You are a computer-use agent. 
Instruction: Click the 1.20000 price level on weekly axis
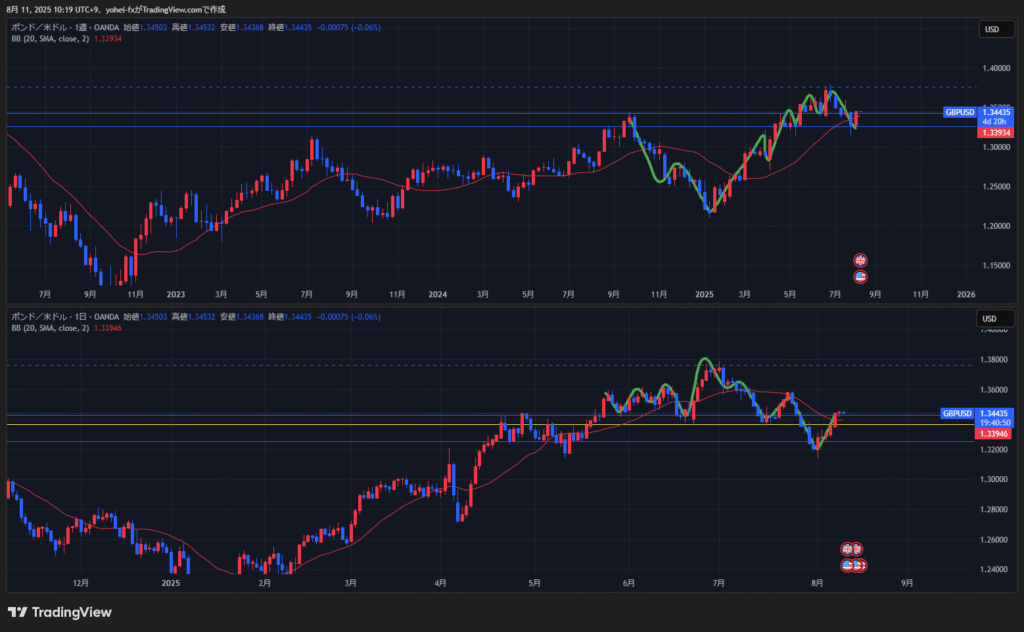(x=996, y=227)
